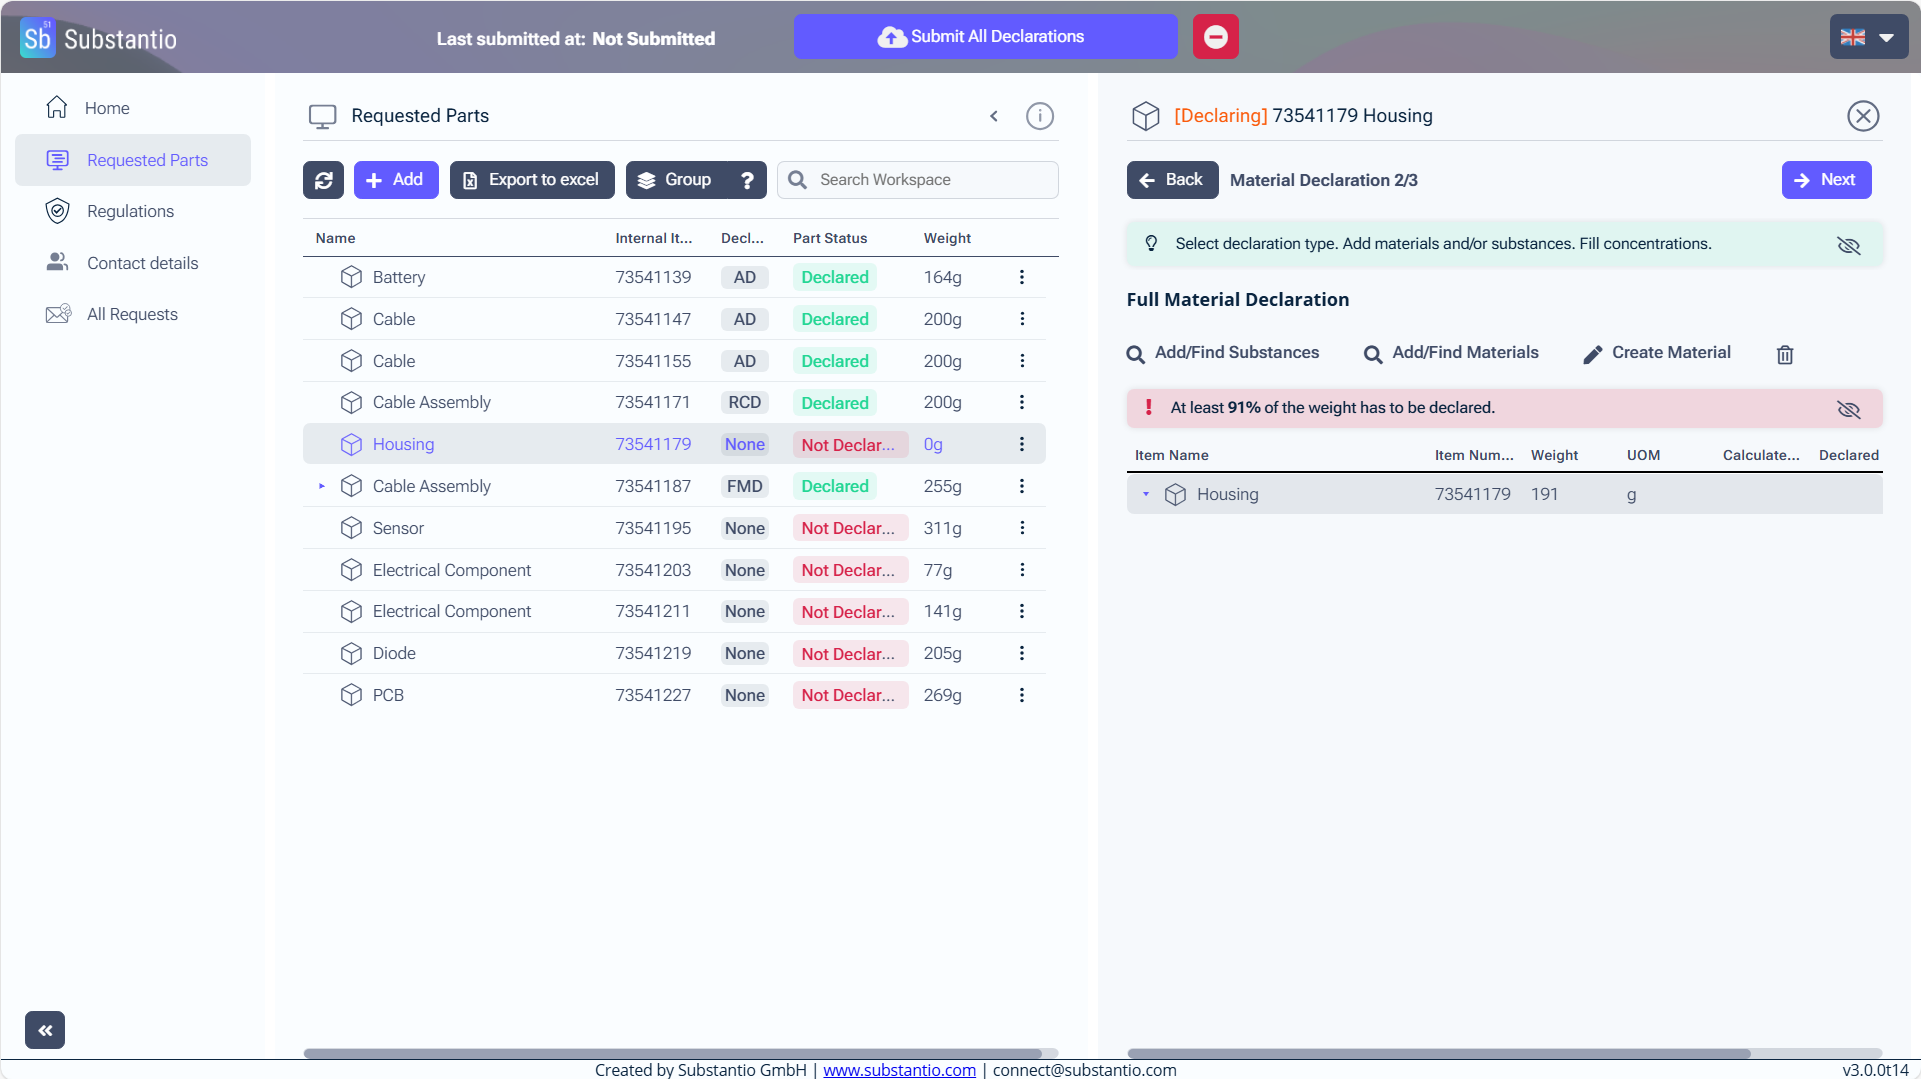Expand the Cable Assembly 73541187 row
The width and height of the screenshot is (1921, 1079).
click(x=321, y=486)
